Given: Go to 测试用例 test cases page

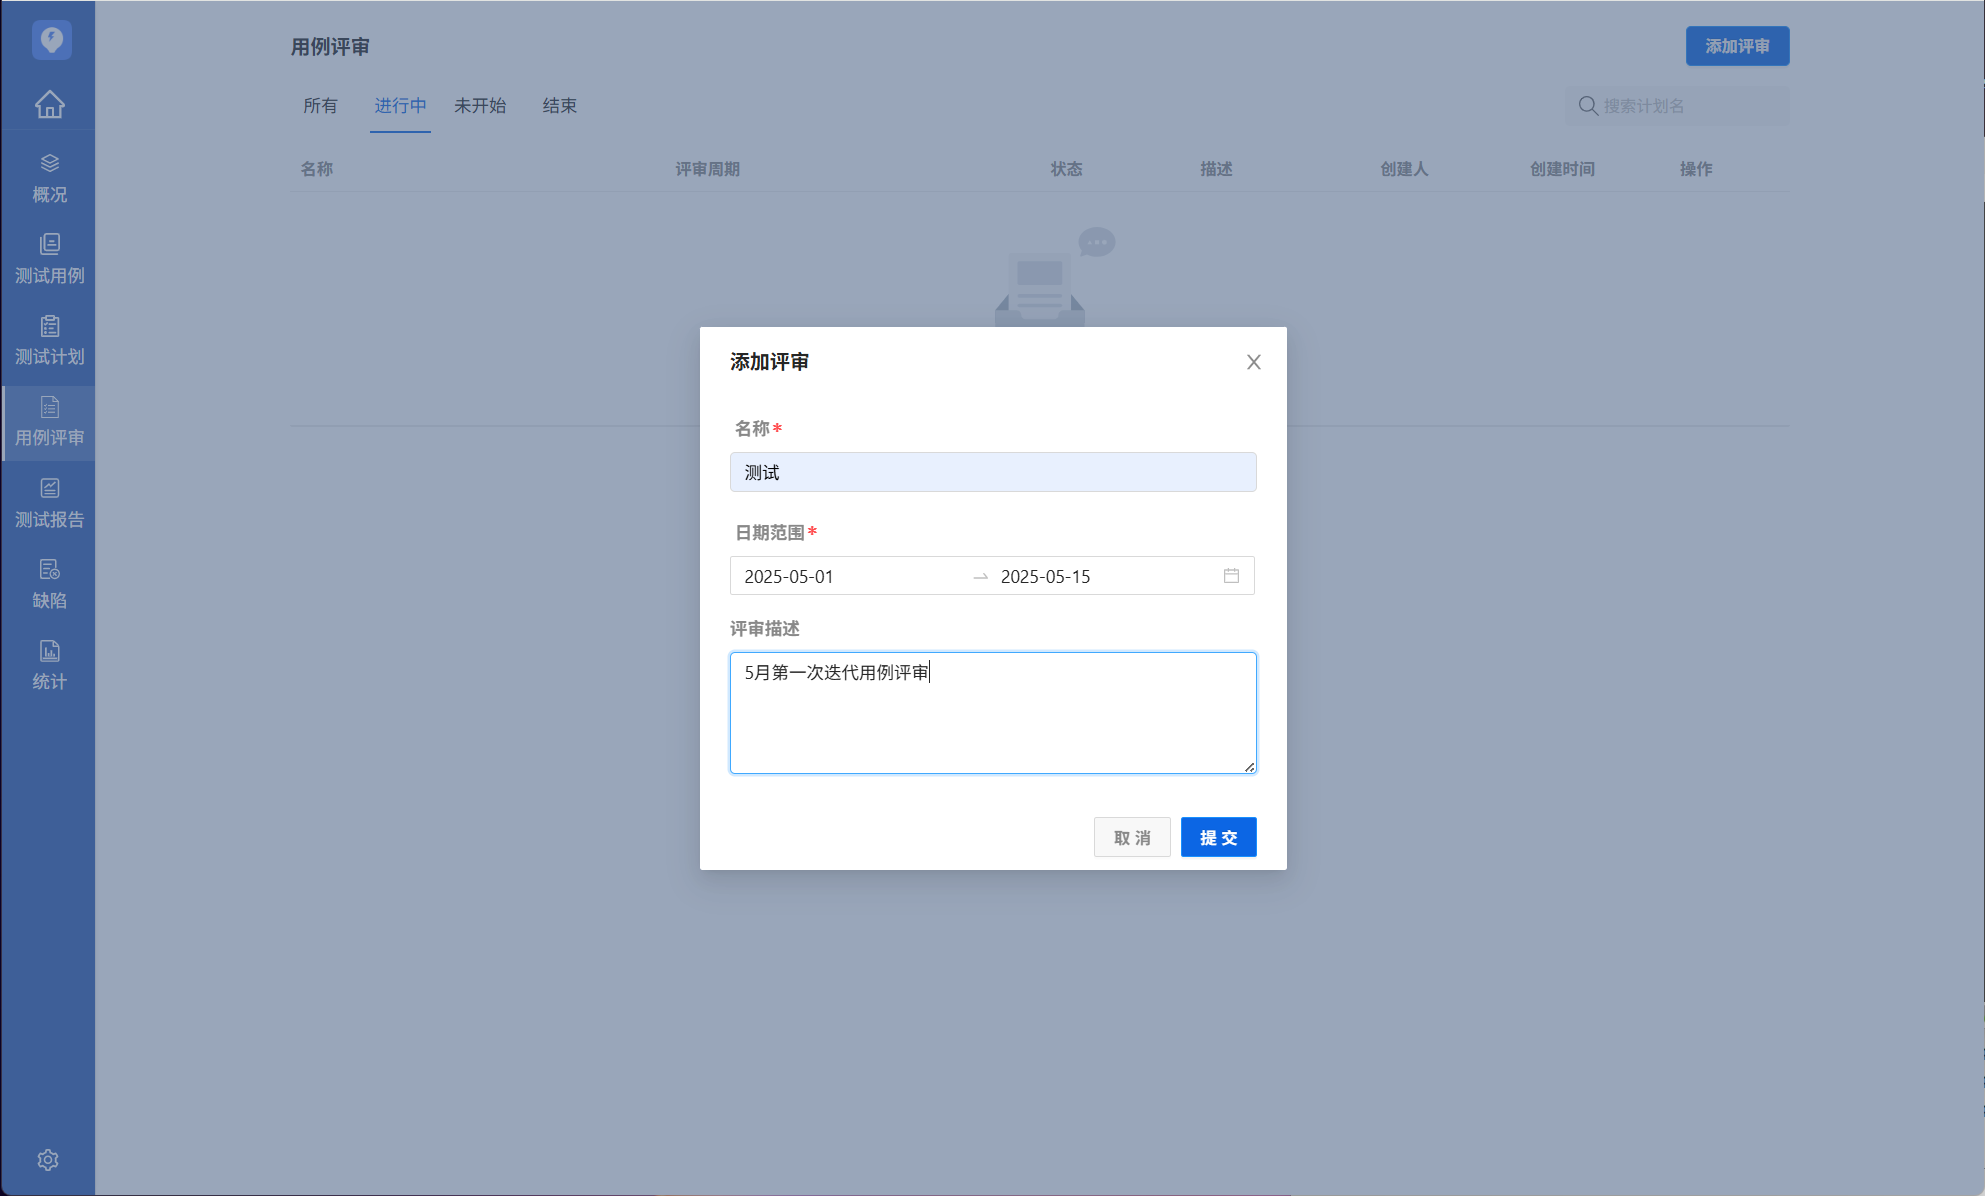Looking at the screenshot, I should tap(49, 259).
